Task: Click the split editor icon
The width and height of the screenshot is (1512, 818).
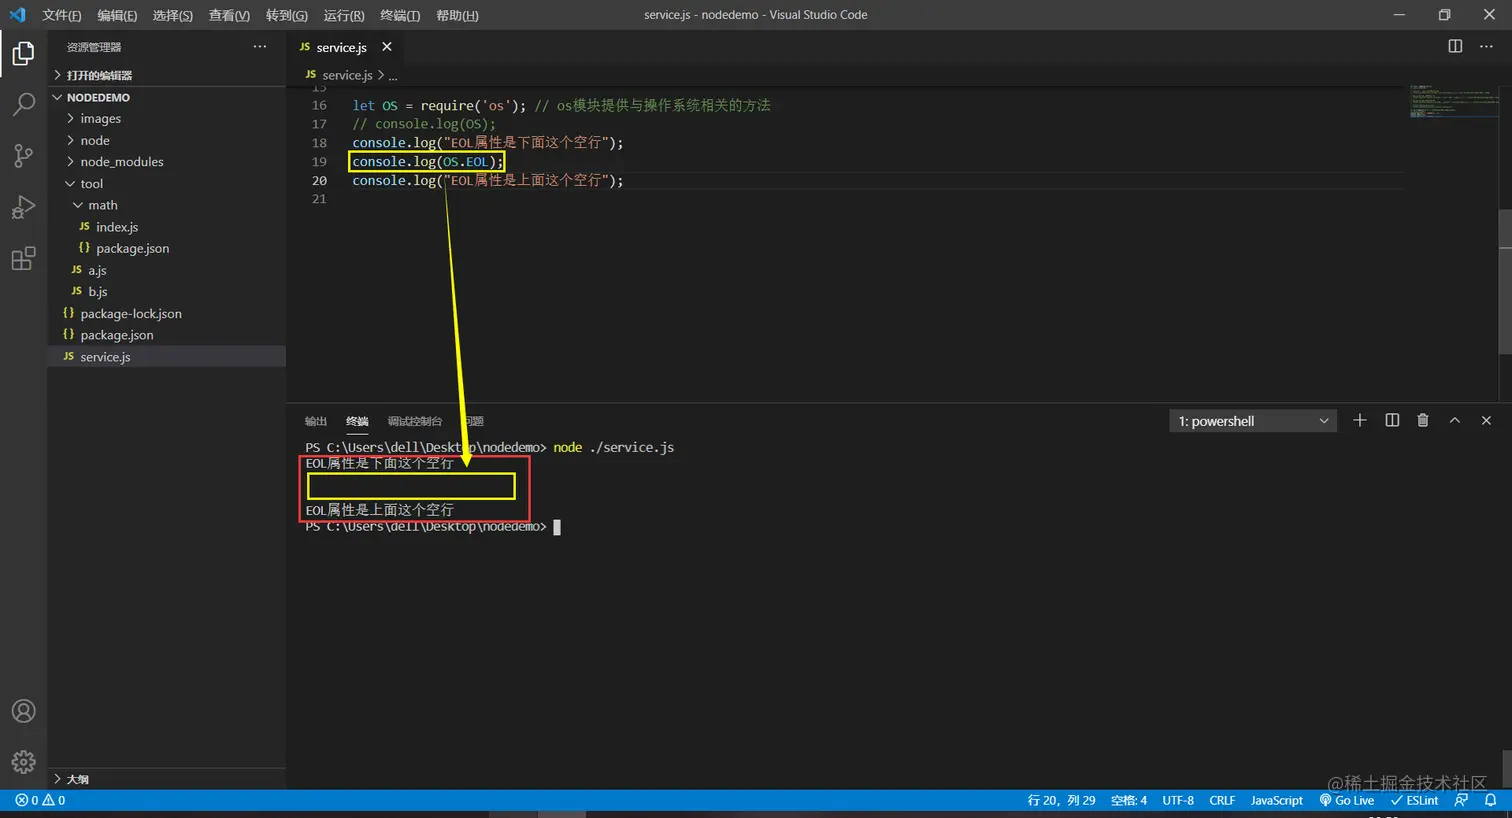Action: click(x=1455, y=46)
